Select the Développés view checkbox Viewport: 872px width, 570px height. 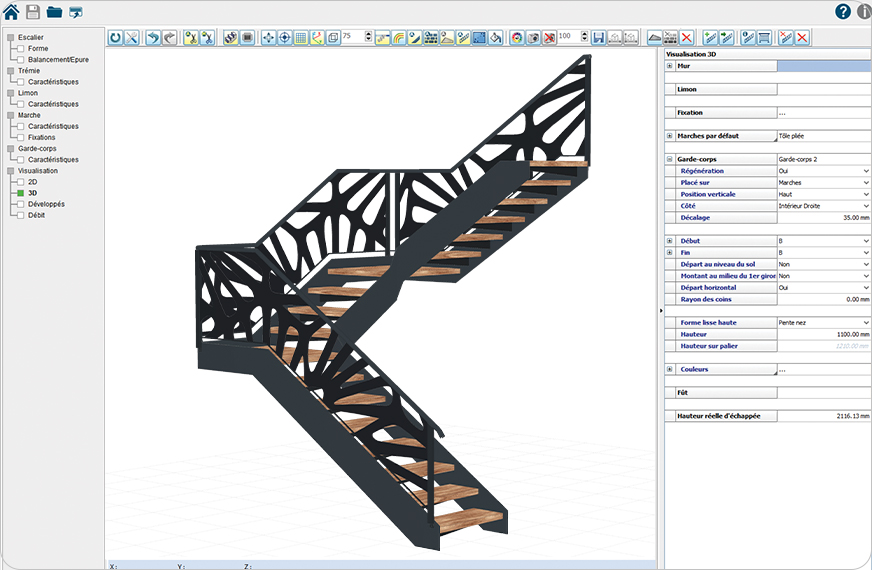(x=20, y=204)
